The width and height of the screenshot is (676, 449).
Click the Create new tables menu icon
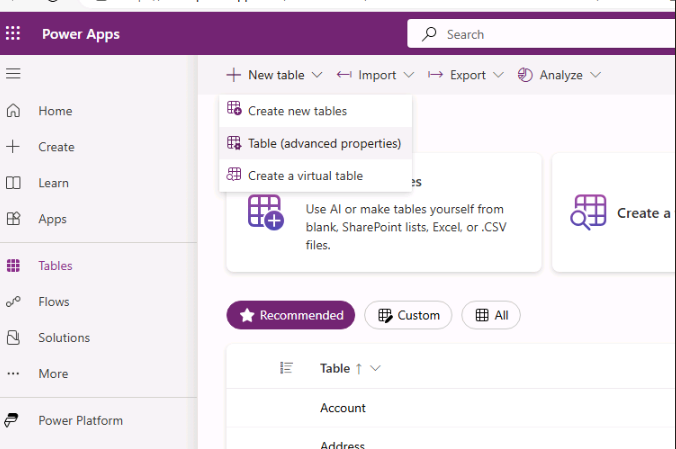[234, 108]
